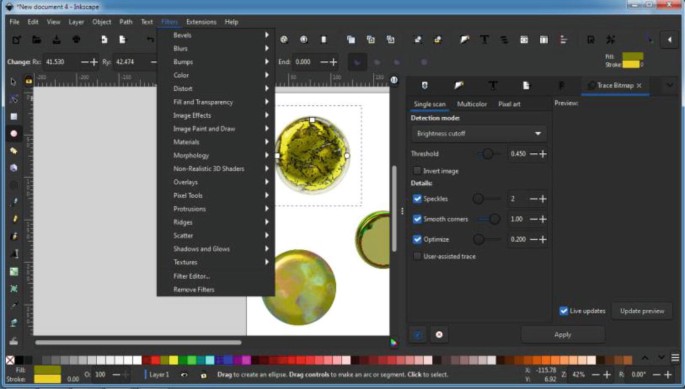Click the Update preview button

click(x=642, y=311)
